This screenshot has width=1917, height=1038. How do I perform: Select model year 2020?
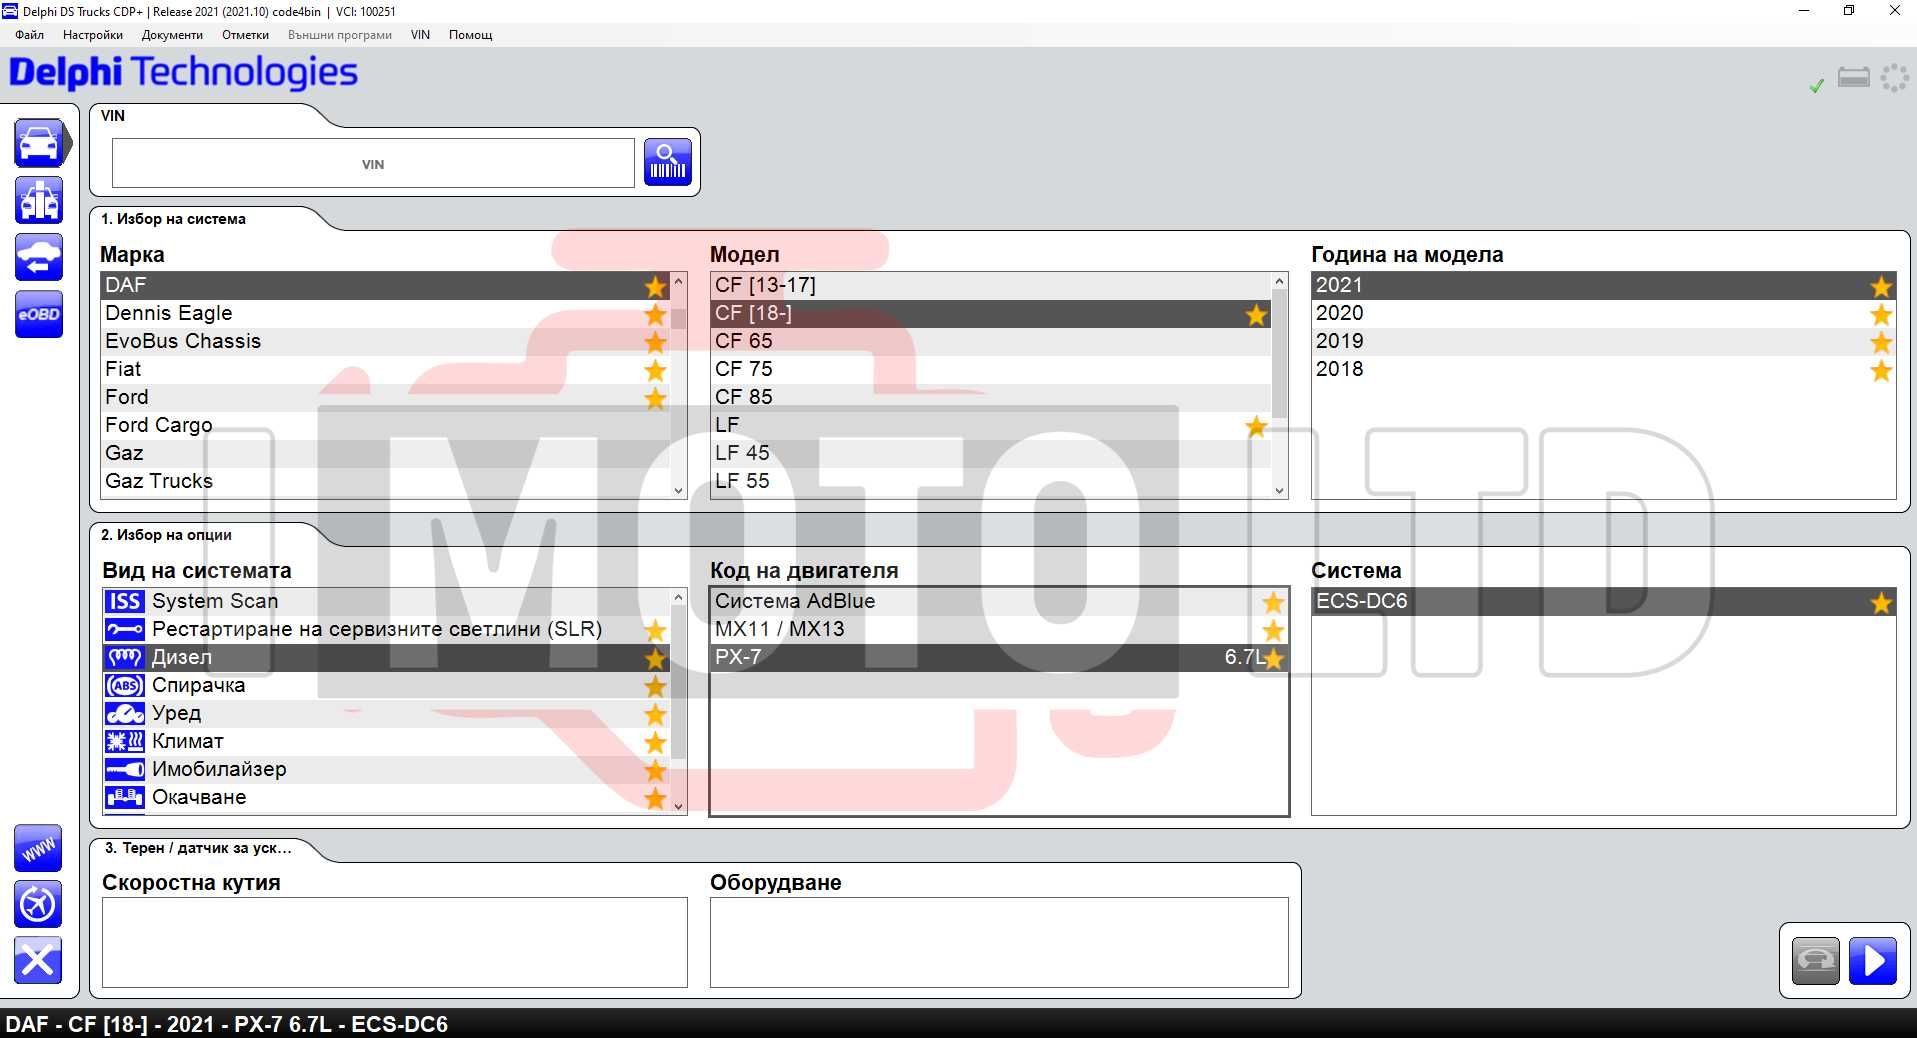pyautogui.click(x=1603, y=313)
